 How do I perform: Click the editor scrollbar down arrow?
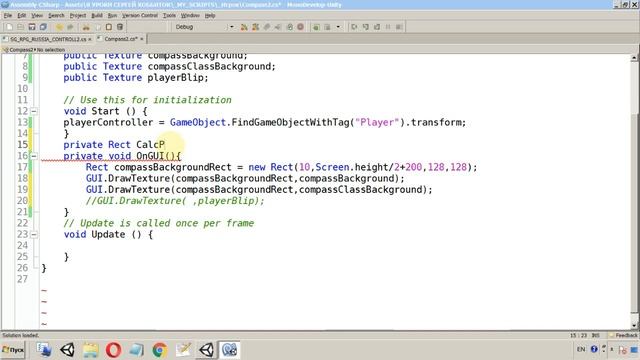(x=634, y=325)
